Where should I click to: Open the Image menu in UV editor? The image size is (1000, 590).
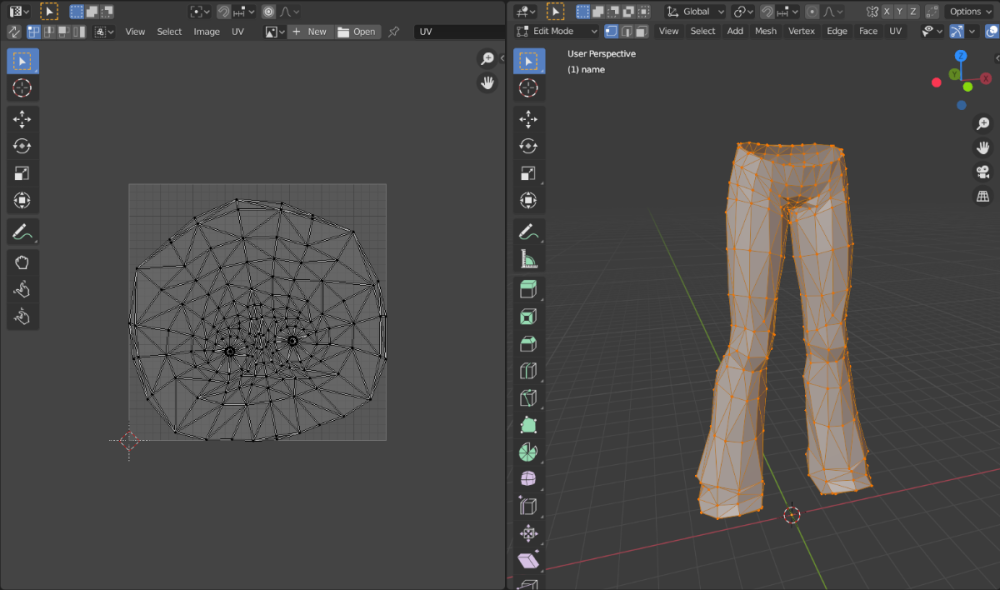pos(206,31)
